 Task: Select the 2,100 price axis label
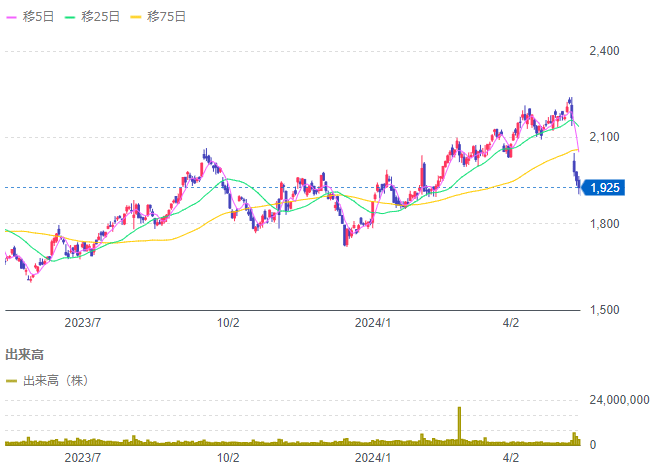(606, 137)
